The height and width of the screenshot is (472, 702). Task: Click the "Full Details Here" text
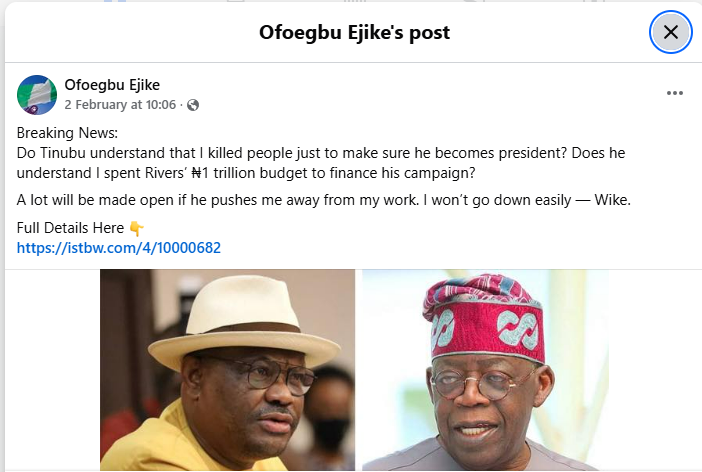coord(72,229)
